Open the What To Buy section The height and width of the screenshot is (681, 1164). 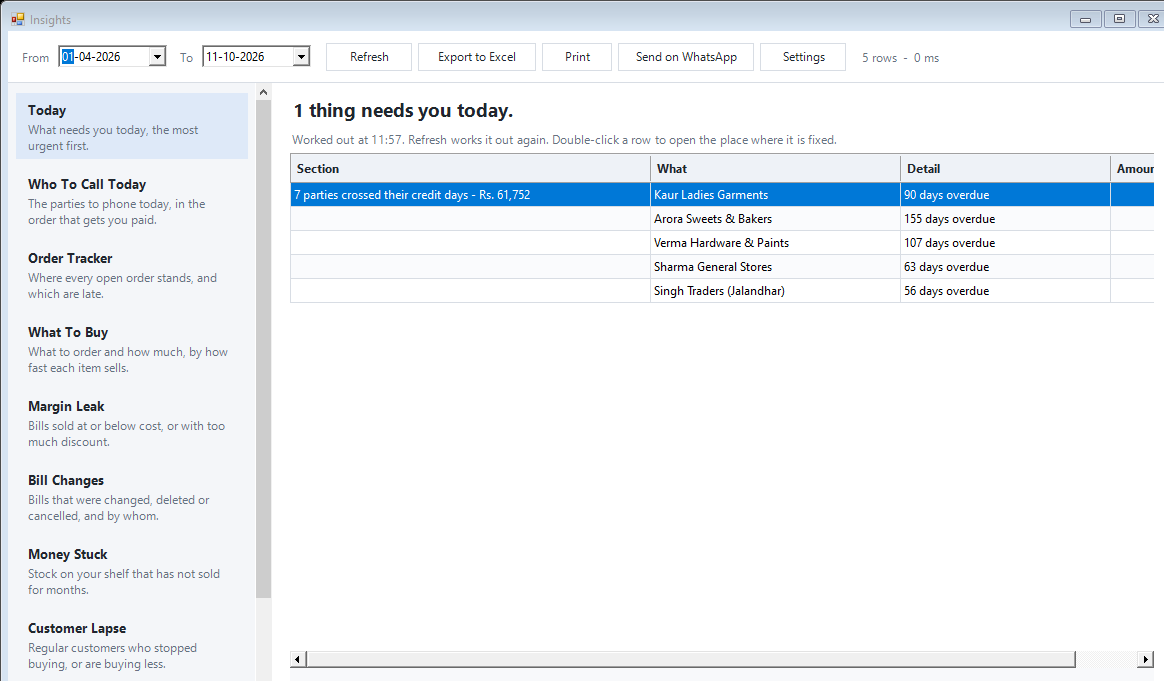coord(132,349)
